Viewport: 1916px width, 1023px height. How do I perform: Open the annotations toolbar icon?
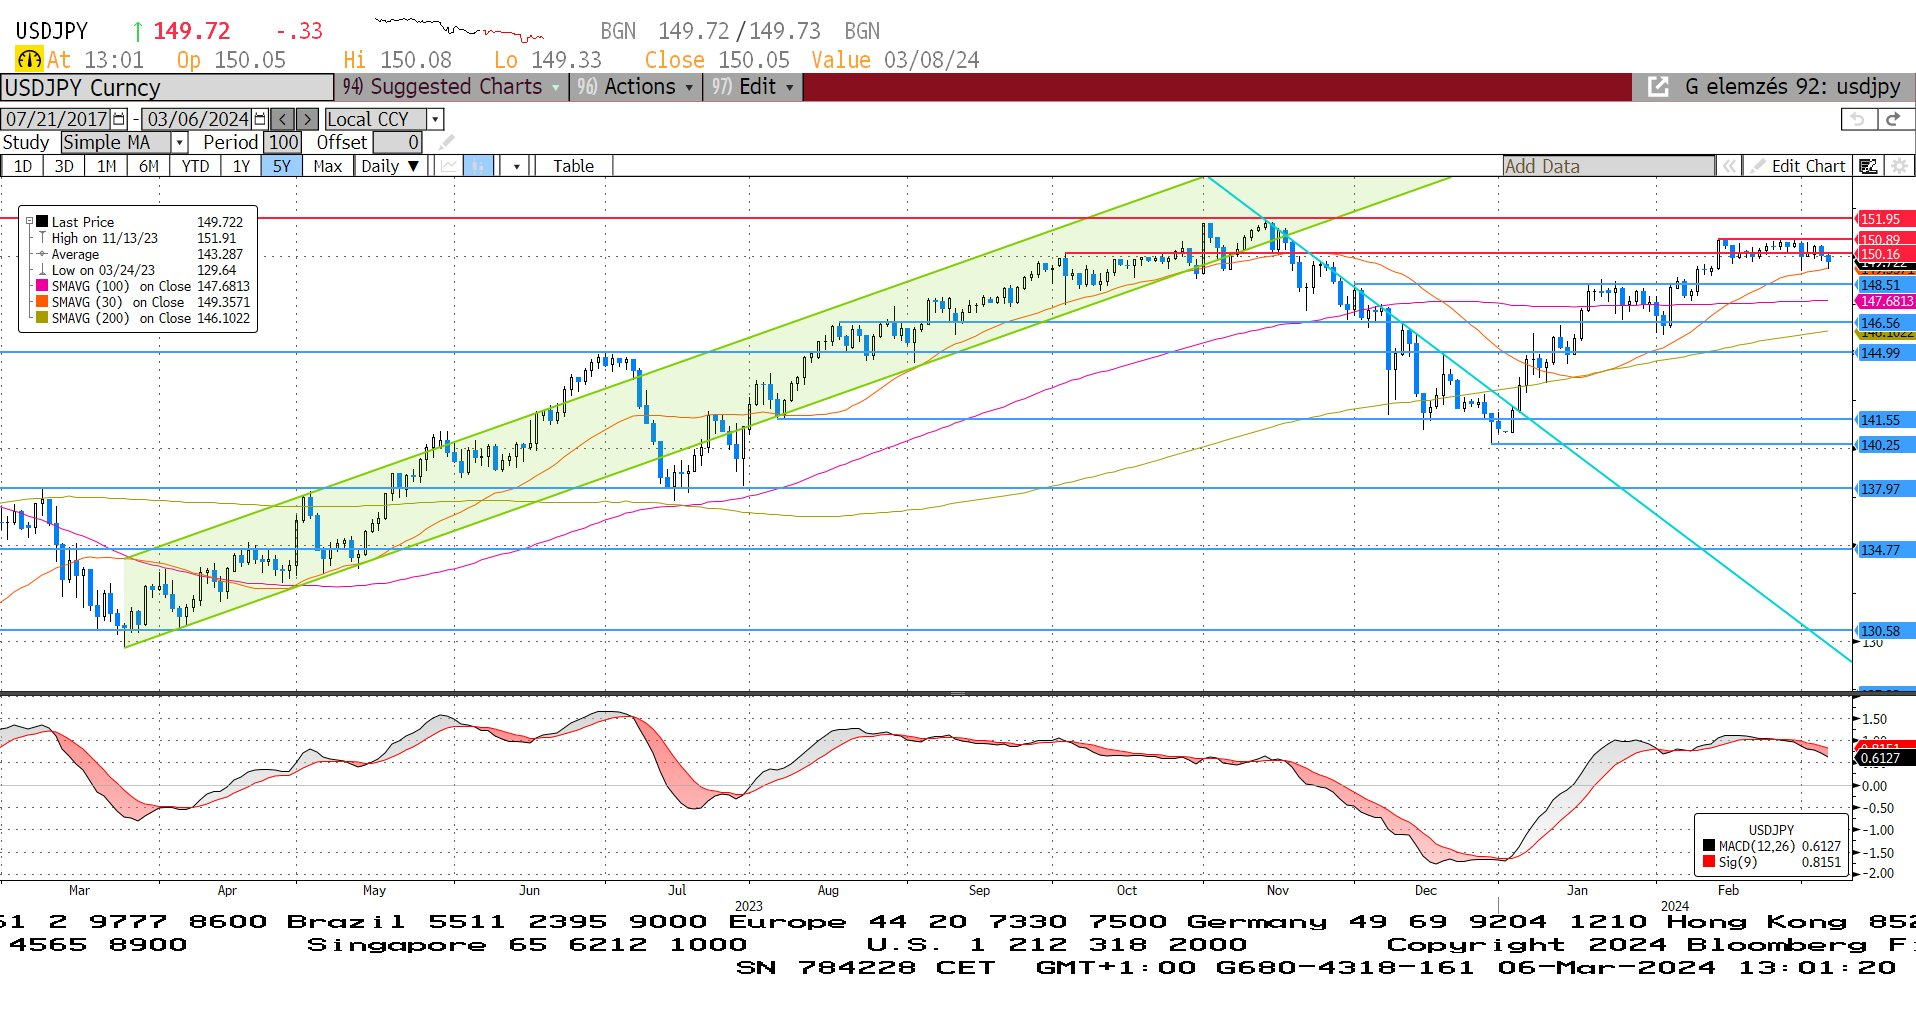point(1868,166)
